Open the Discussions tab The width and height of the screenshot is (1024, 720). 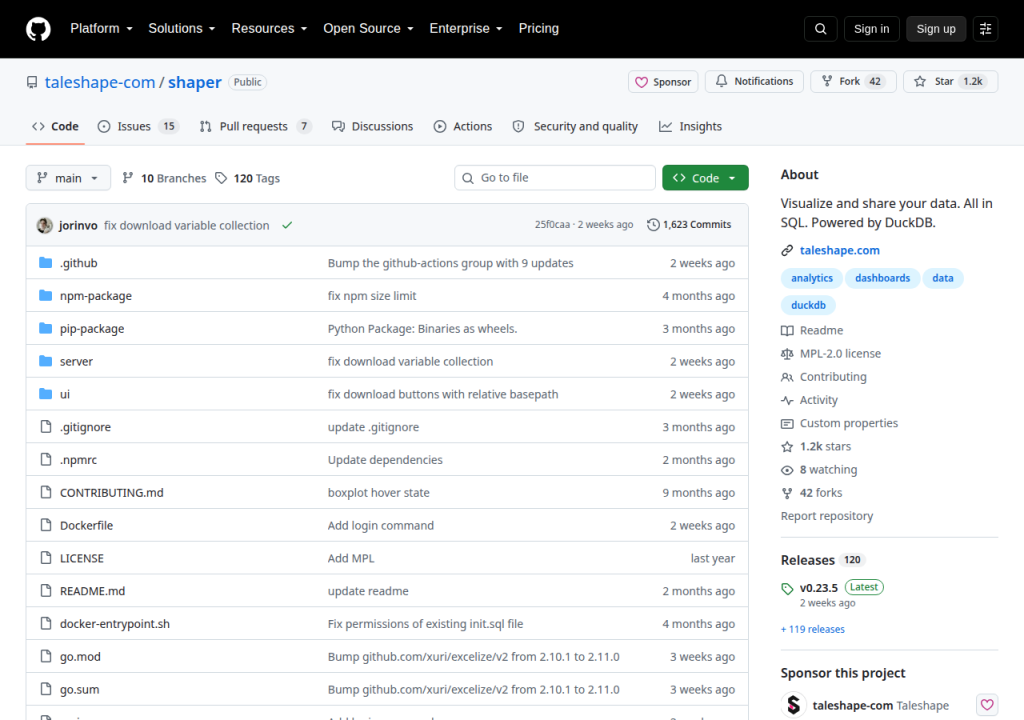click(x=373, y=127)
